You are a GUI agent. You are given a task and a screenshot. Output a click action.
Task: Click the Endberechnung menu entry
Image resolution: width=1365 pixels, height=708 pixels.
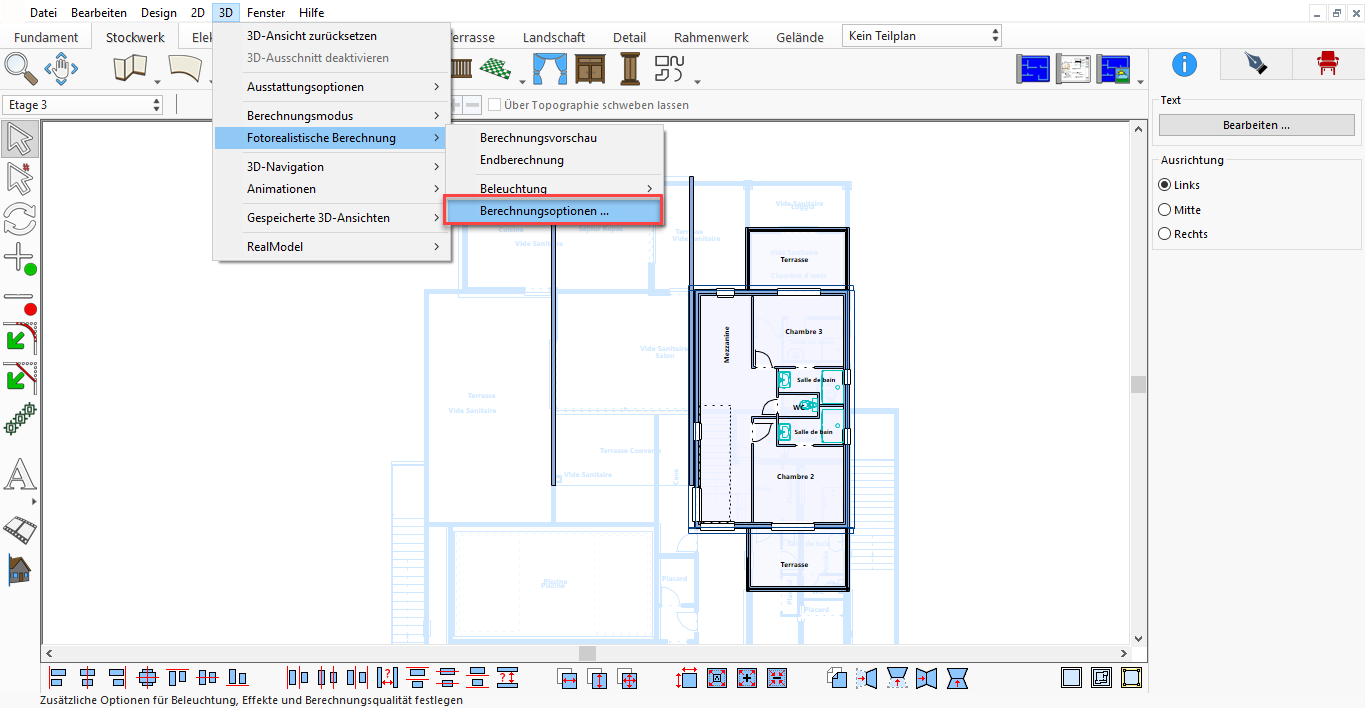tap(522, 160)
